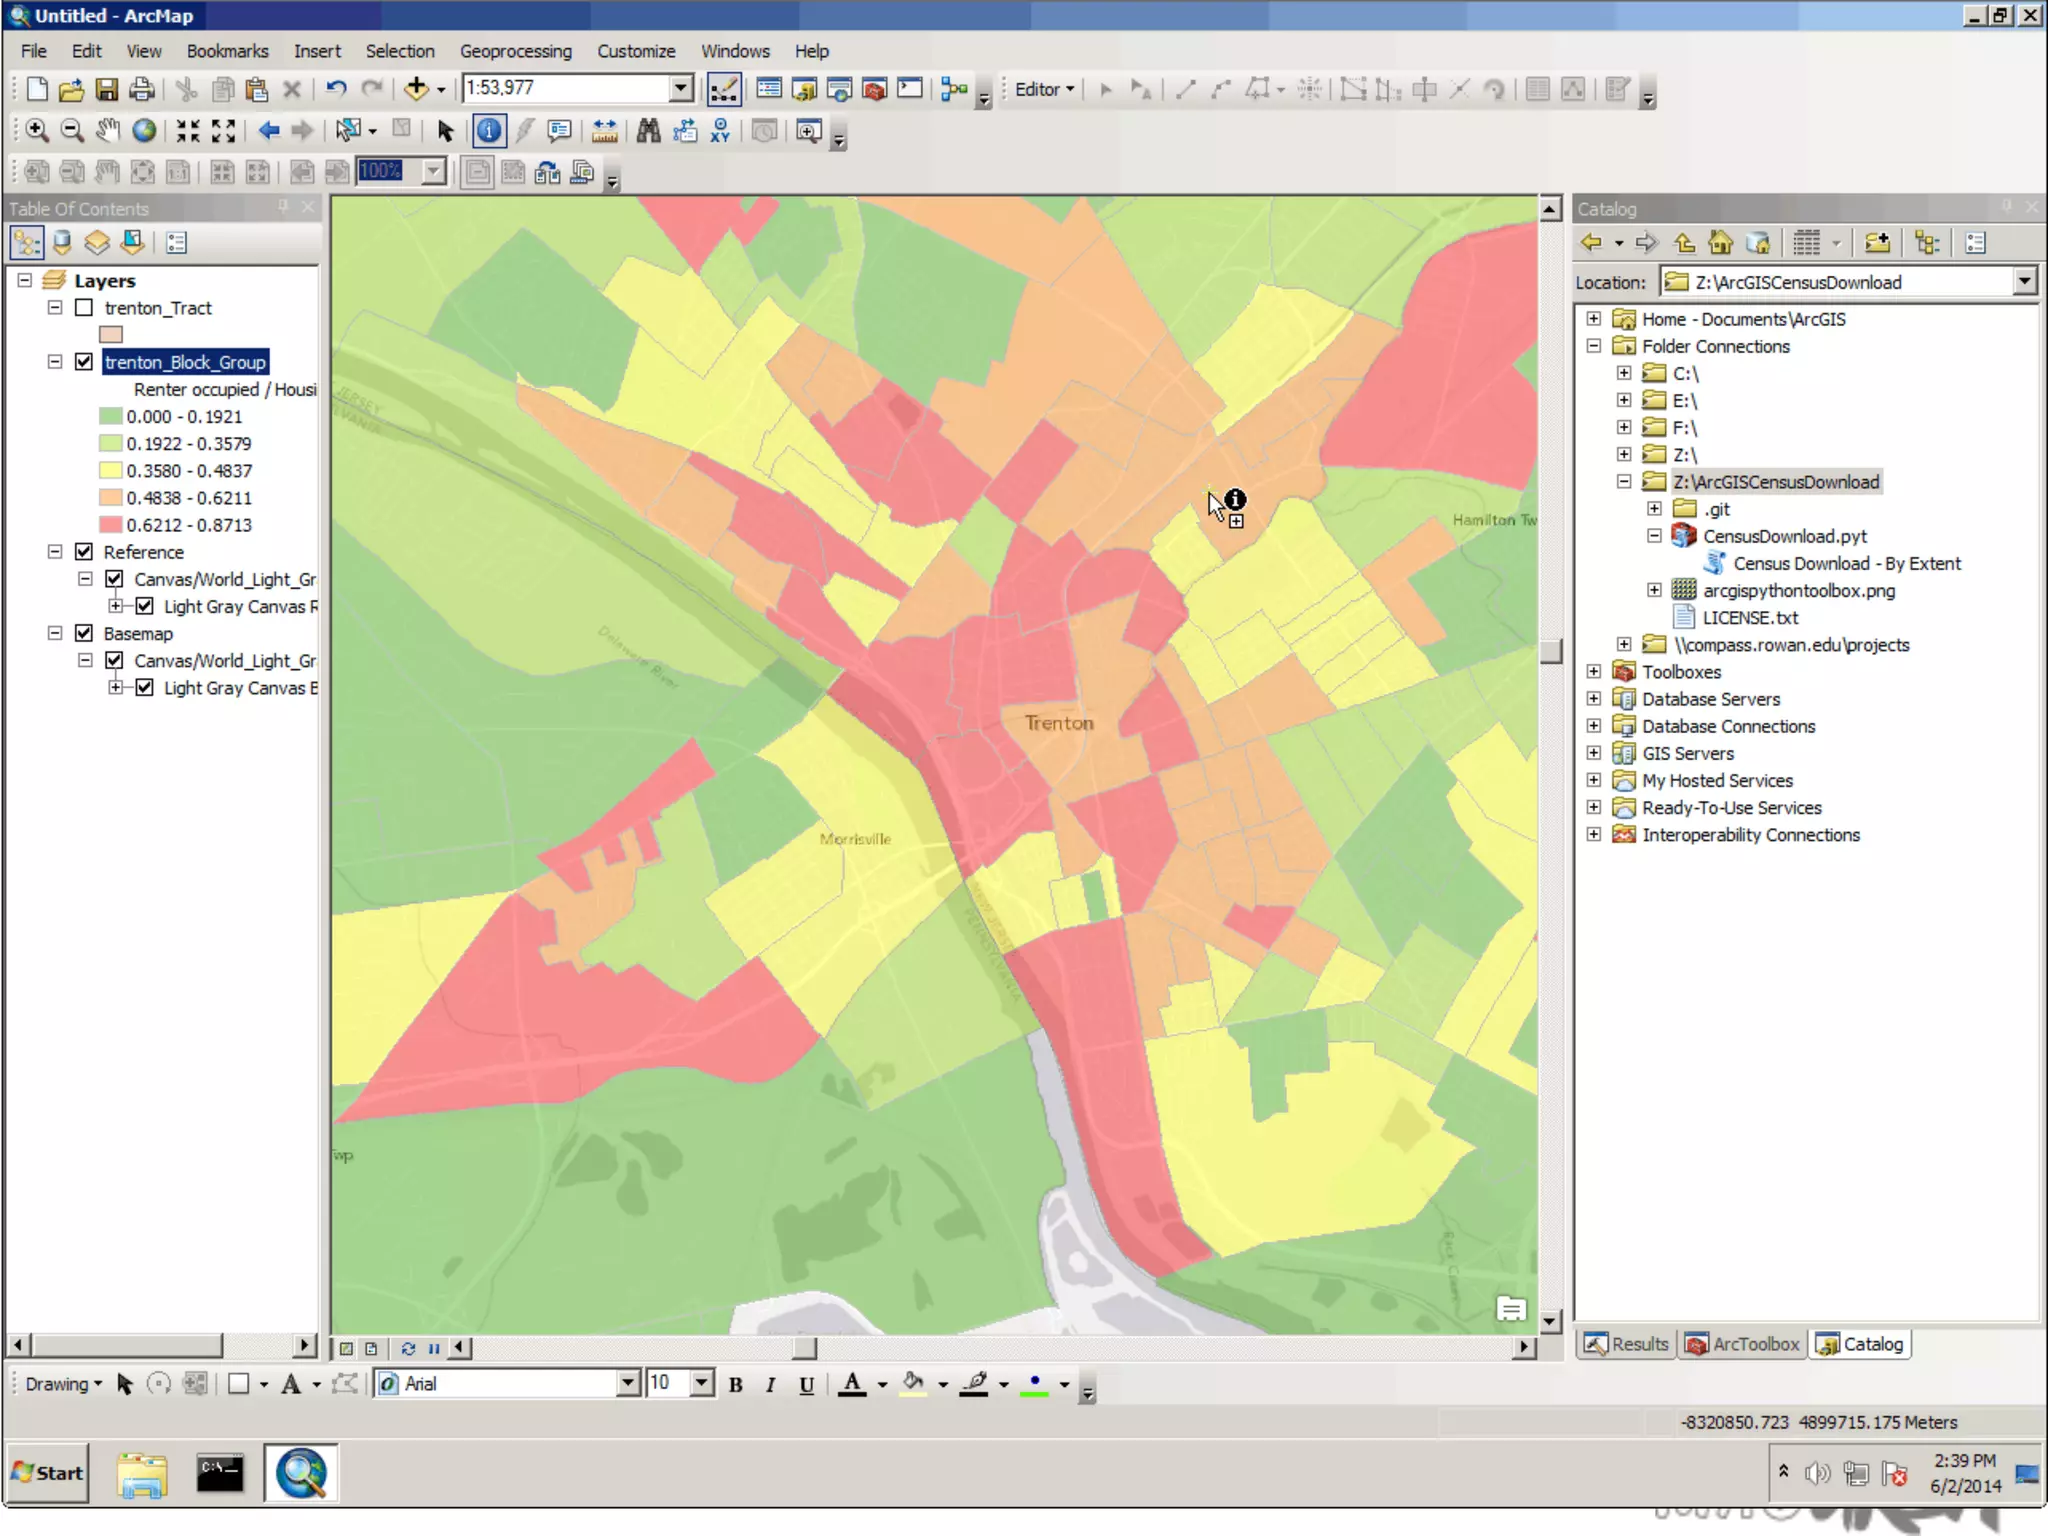Uncheck the trenton_Block_Group layer
The image size is (2048, 1536).
(x=84, y=362)
